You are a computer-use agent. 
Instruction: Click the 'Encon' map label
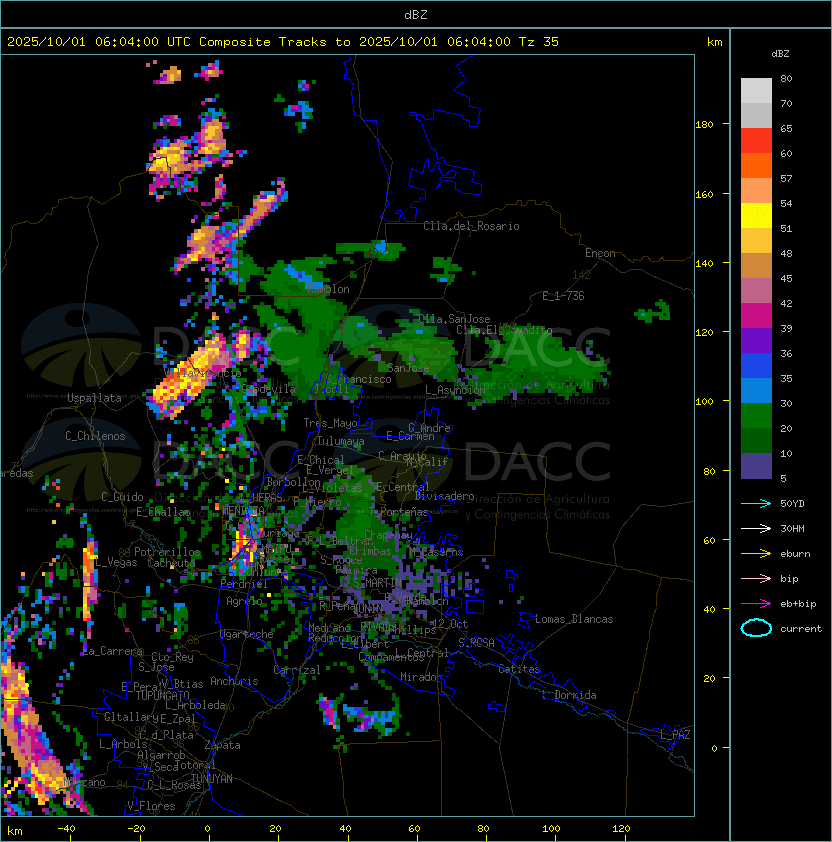coord(600,253)
